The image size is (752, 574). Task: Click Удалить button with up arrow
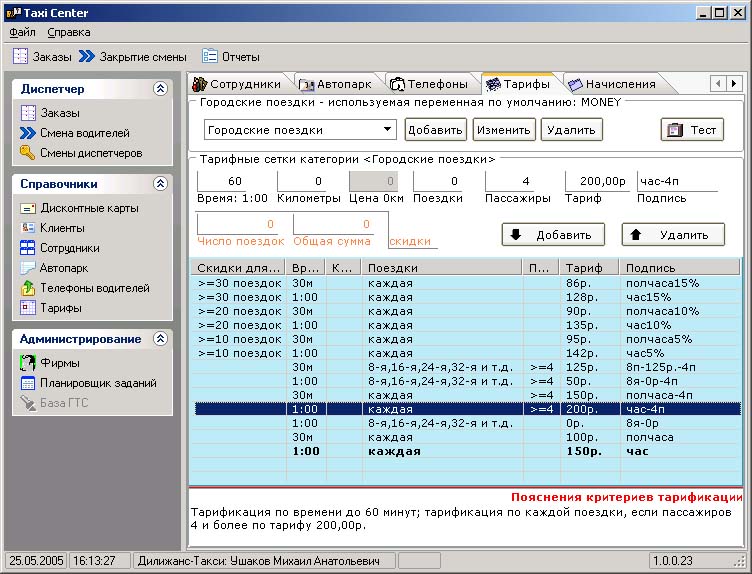673,234
